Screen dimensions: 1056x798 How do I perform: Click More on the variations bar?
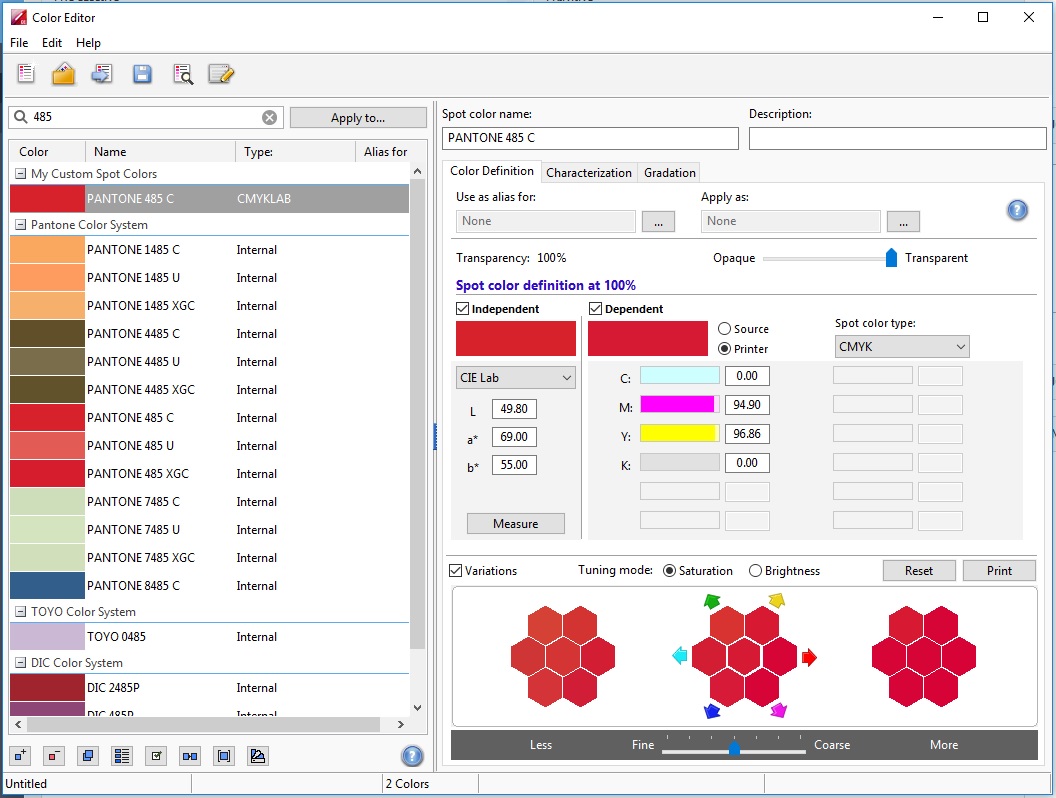pyautogui.click(x=944, y=745)
